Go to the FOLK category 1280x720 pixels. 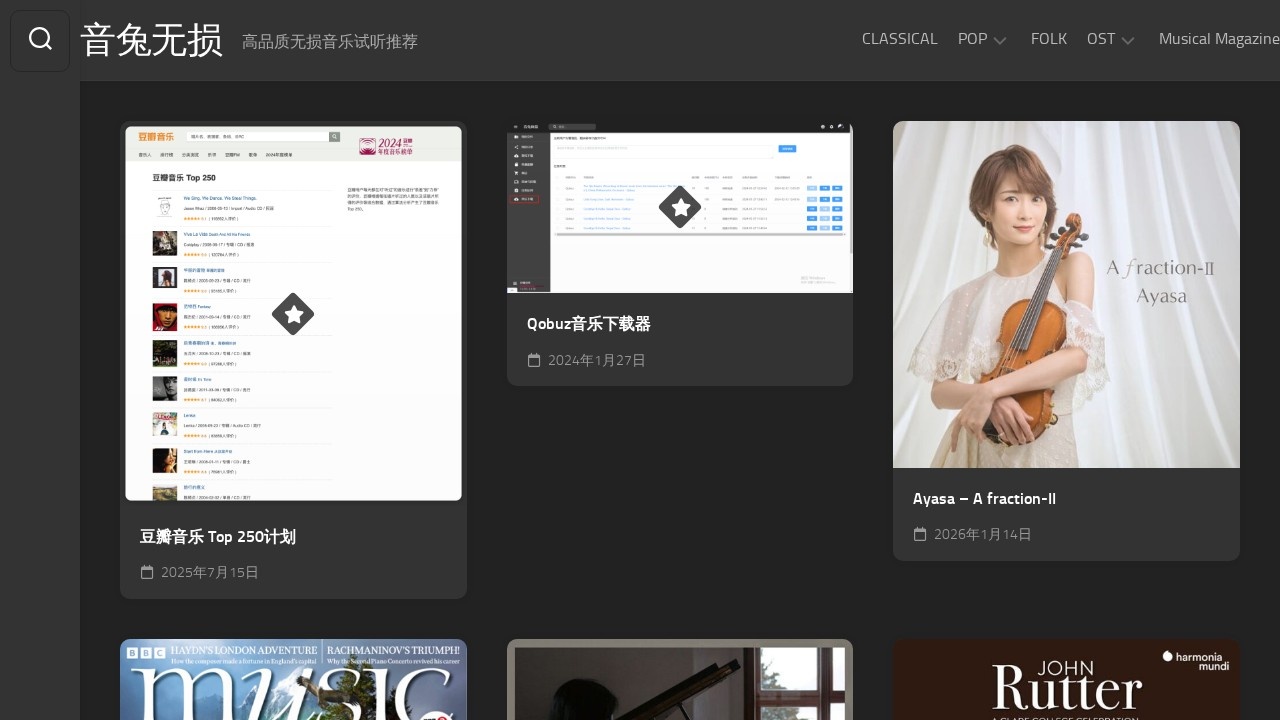click(1048, 39)
